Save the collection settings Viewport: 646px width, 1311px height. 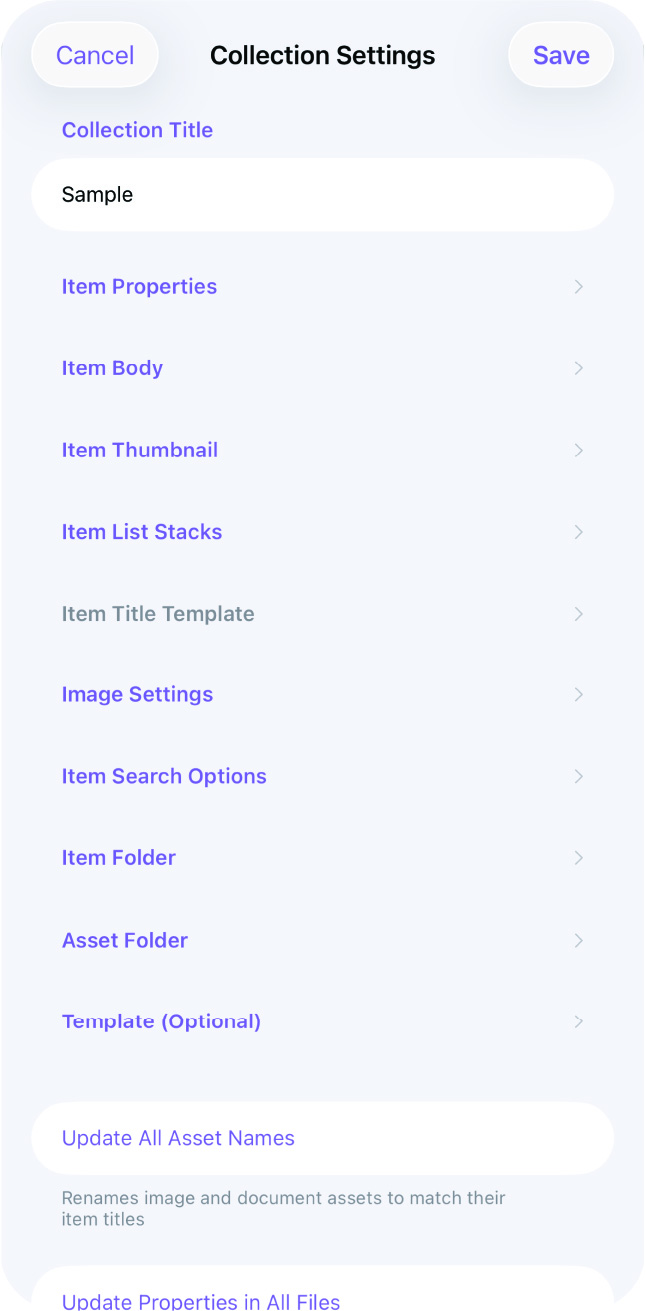561,55
